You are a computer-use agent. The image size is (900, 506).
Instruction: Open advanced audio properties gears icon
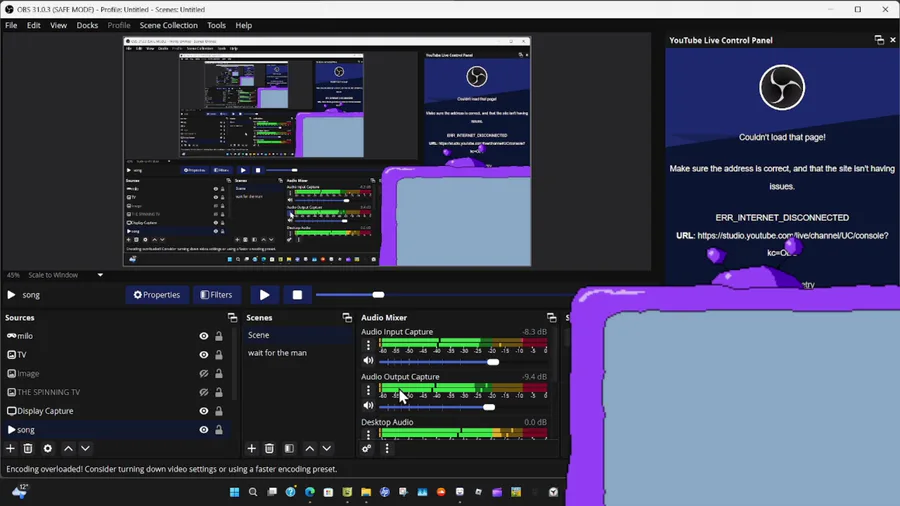pos(366,448)
